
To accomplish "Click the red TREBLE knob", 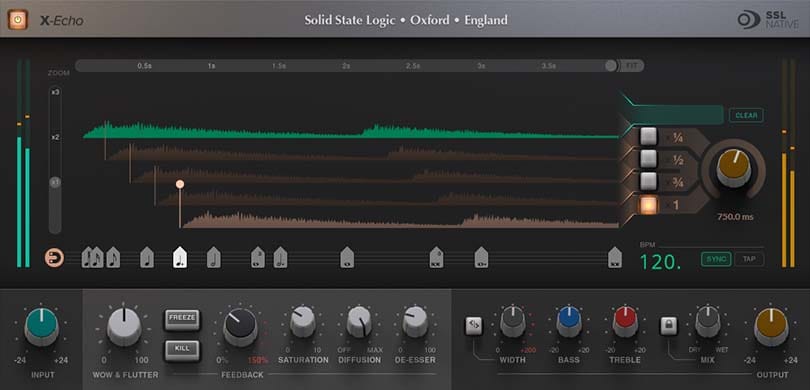I will coord(626,321).
